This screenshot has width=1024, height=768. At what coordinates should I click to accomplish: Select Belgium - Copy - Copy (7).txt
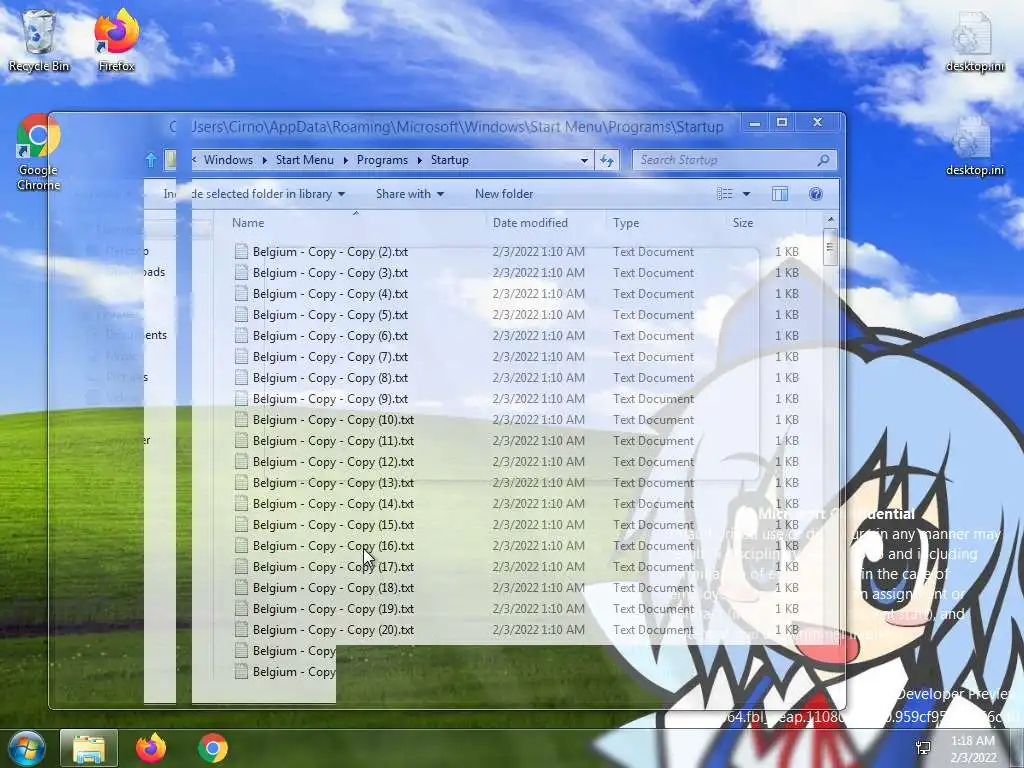(x=330, y=357)
